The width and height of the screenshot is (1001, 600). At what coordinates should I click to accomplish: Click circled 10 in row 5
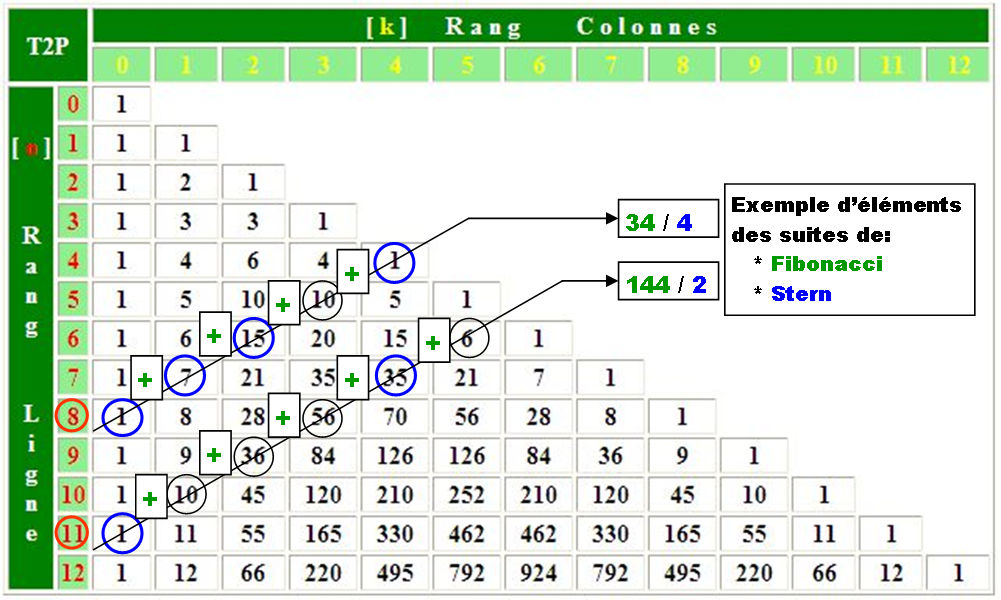point(322,299)
